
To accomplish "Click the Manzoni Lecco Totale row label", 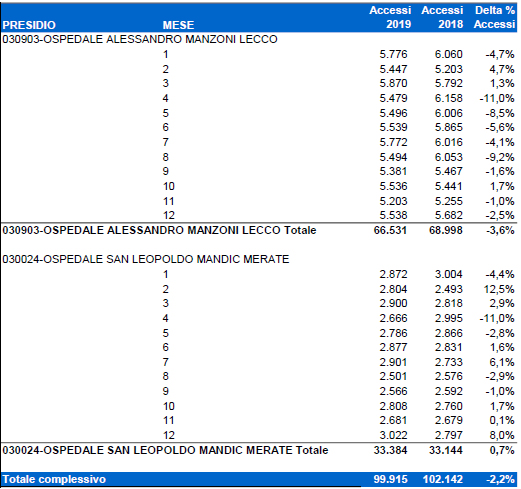I will (x=159, y=230).
